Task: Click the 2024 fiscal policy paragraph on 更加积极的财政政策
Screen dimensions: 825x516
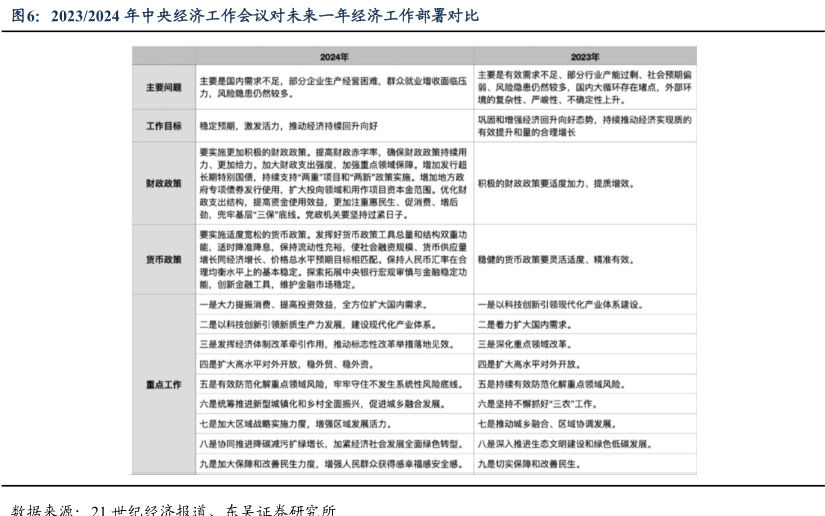Action: tap(334, 184)
